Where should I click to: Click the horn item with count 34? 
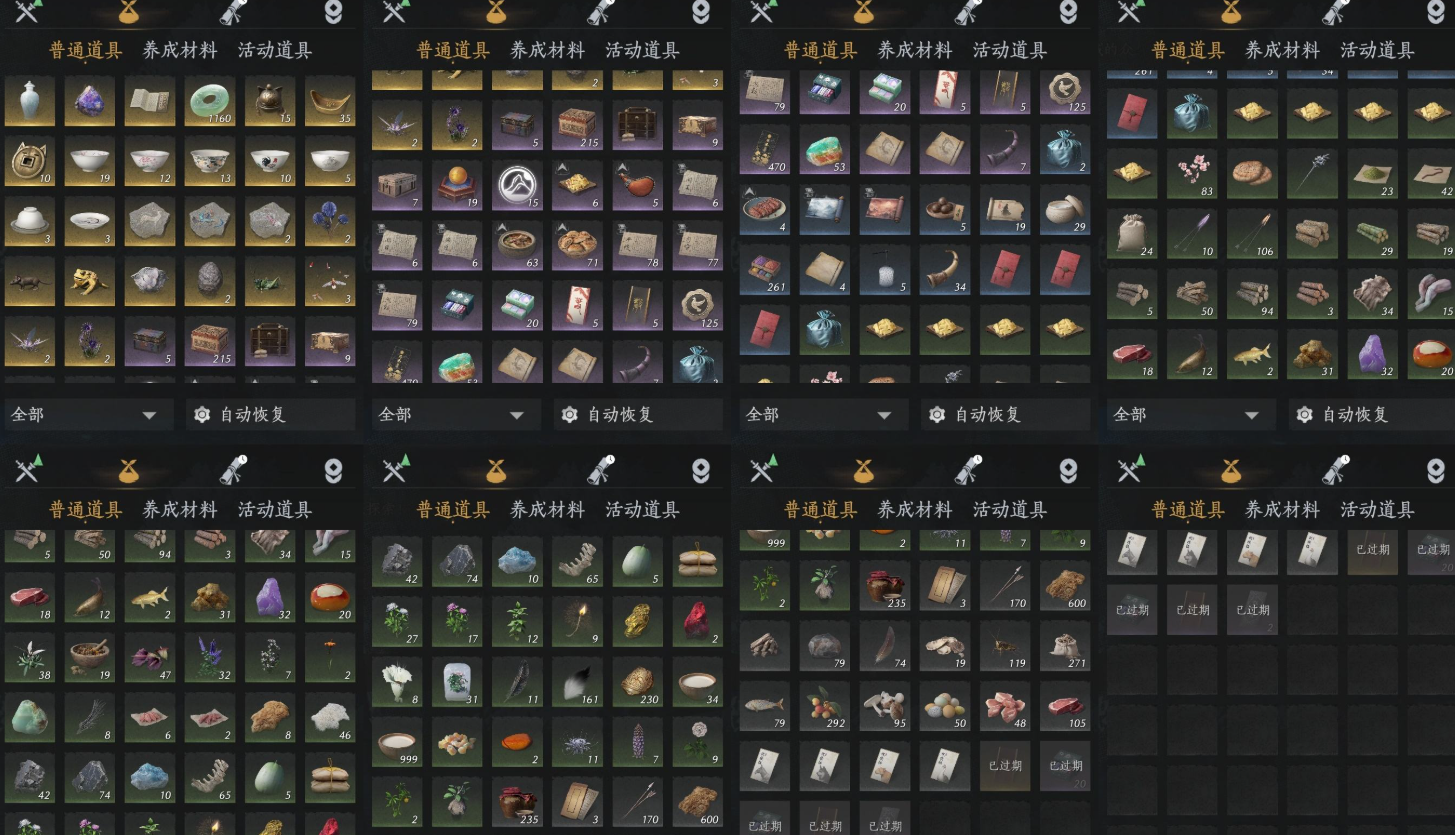[x=944, y=270]
